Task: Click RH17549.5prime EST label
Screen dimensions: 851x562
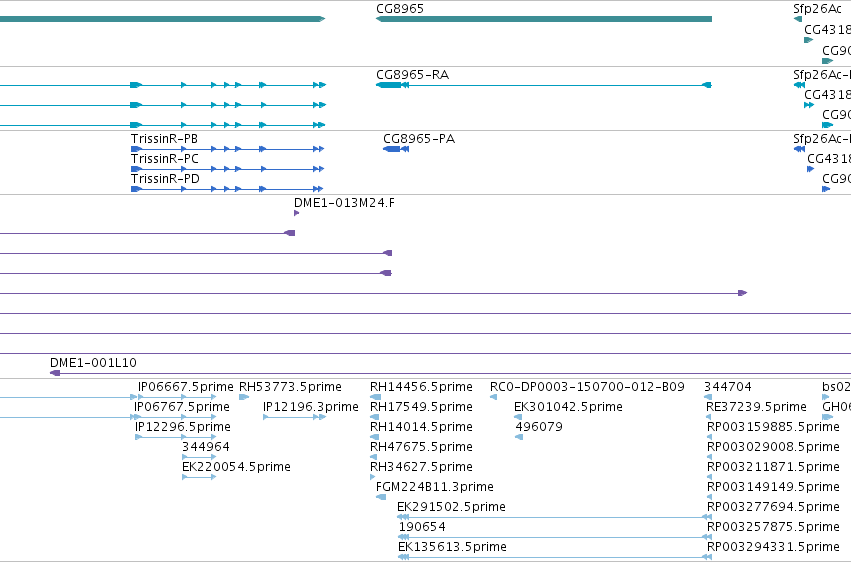Action: coord(421,407)
